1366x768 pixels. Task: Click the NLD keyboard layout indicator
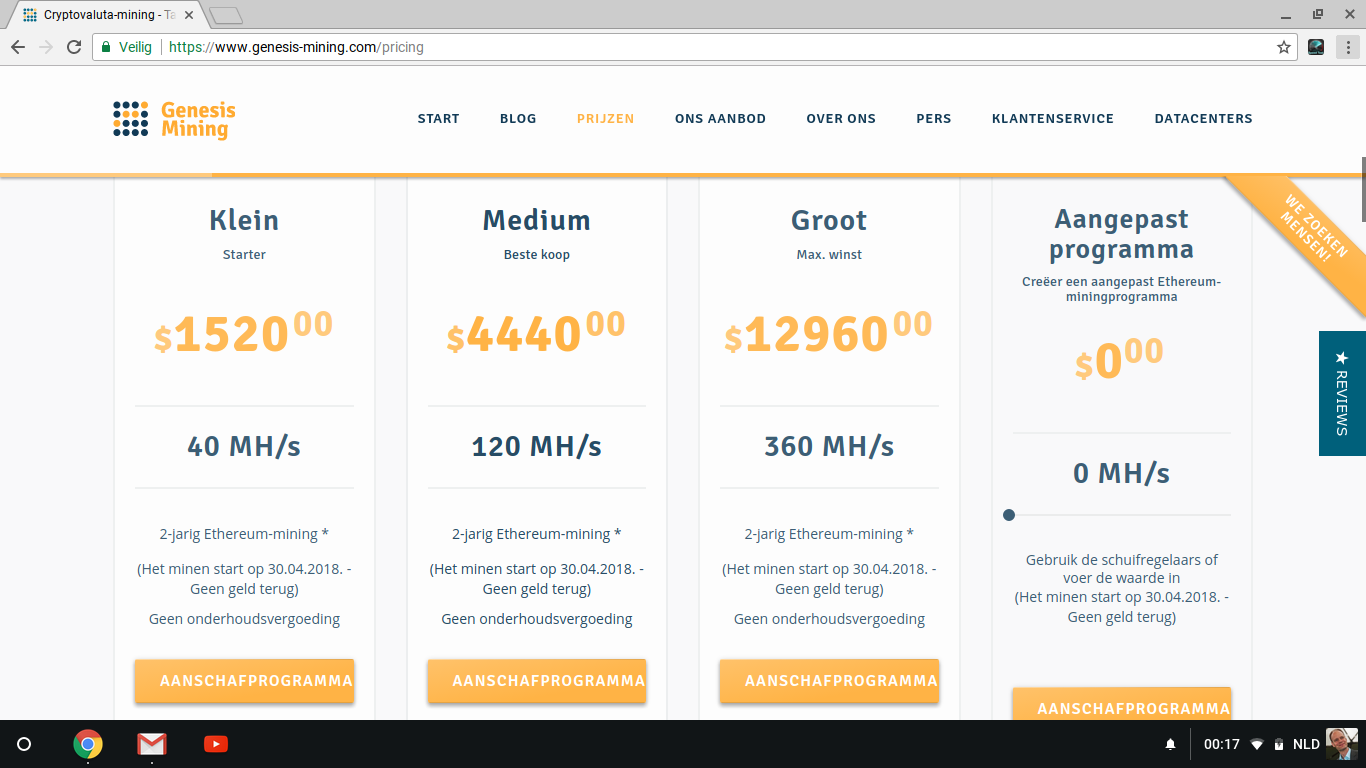point(1306,745)
